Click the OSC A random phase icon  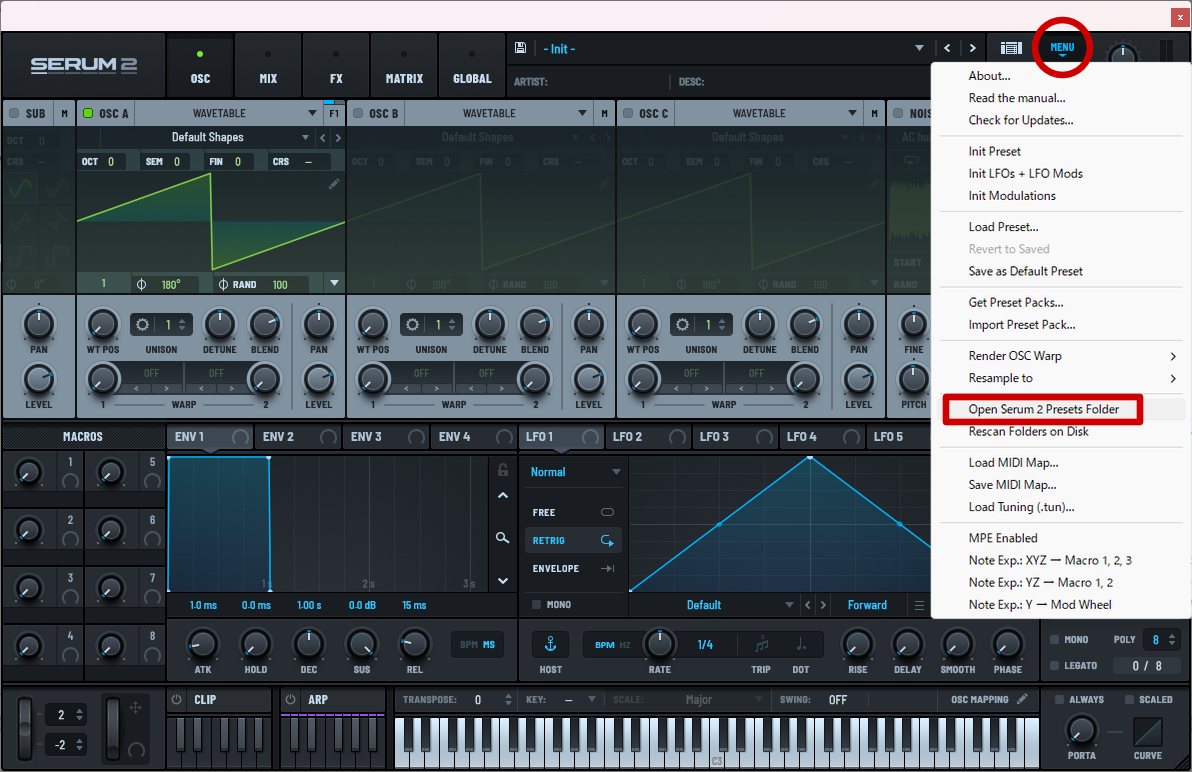point(224,284)
